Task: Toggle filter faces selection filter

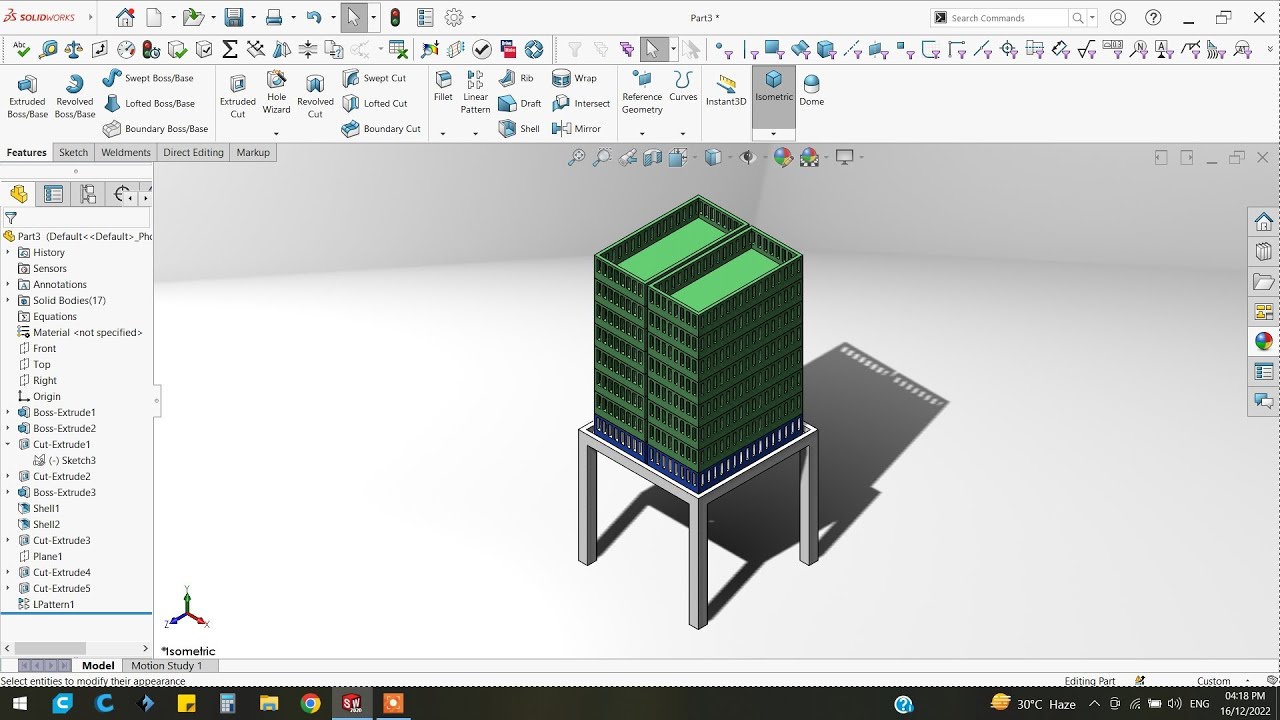Action: pyautogui.click(x=773, y=49)
